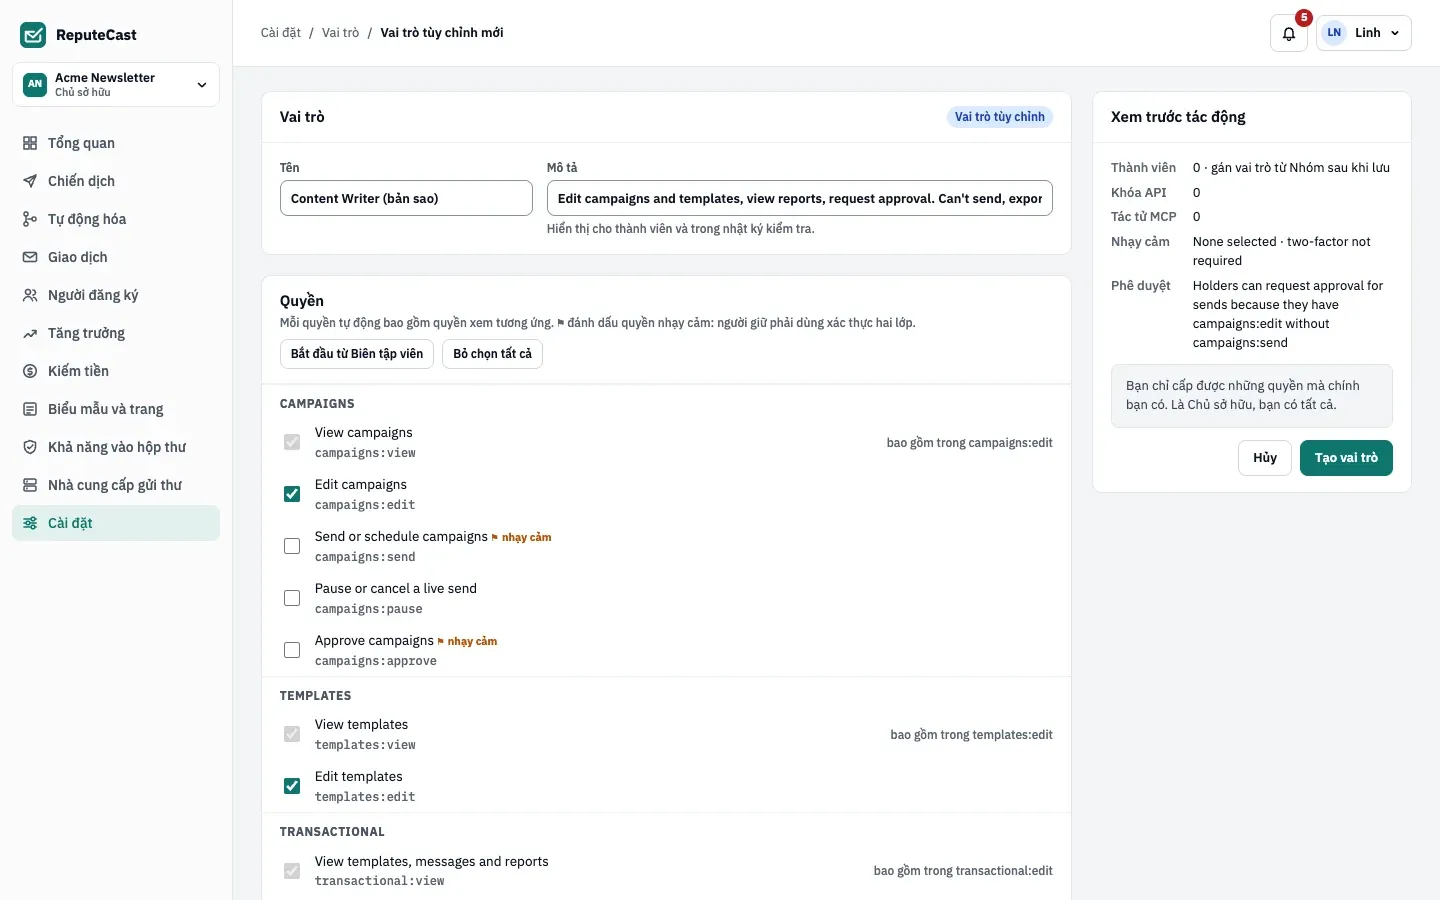Click Bắt đầu từ Biên tập viên
Screen dimensions: 1440x900
point(357,354)
